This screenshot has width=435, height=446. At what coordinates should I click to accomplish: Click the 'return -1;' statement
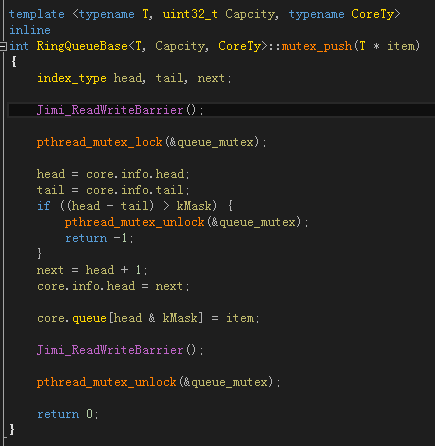click(99, 238)
